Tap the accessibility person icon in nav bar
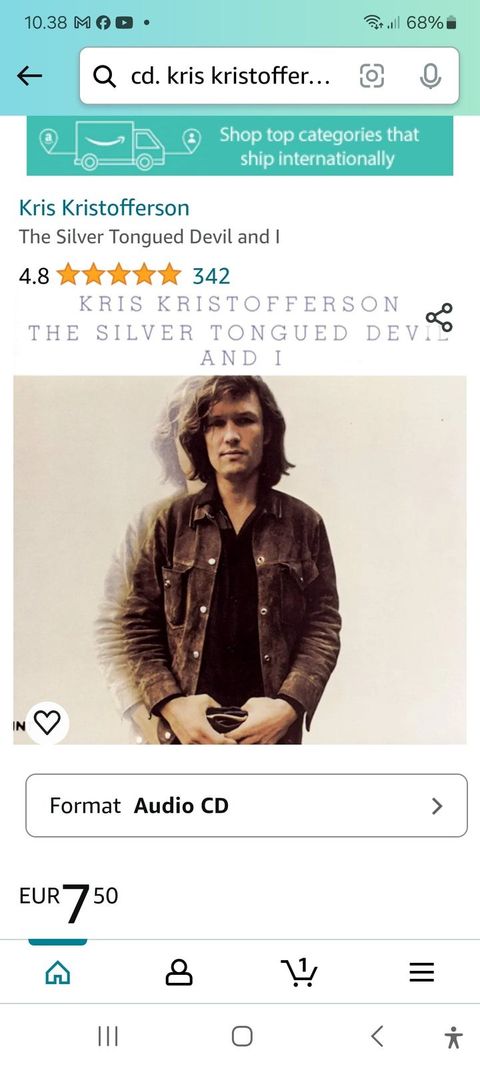 tap(453, 1037)
